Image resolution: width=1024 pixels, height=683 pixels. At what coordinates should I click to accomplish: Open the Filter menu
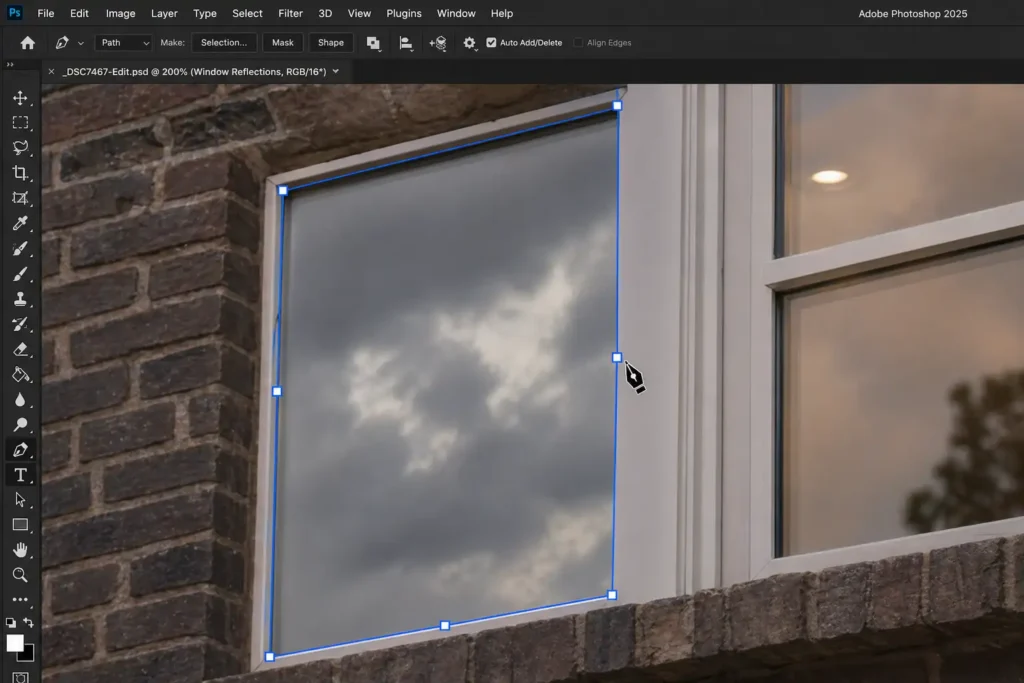[x=290, y=13]
